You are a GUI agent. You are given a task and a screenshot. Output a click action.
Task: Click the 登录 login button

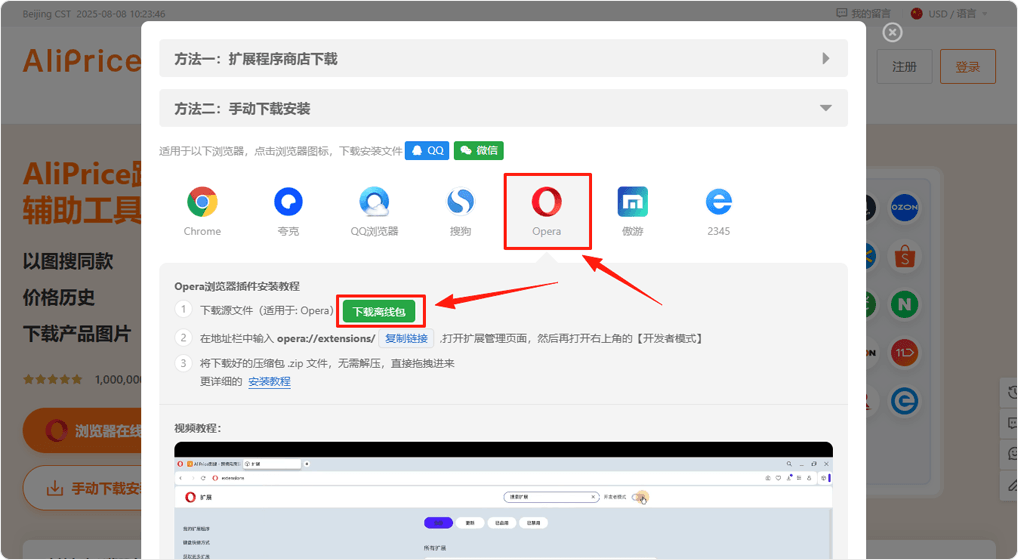click(967, 67)
